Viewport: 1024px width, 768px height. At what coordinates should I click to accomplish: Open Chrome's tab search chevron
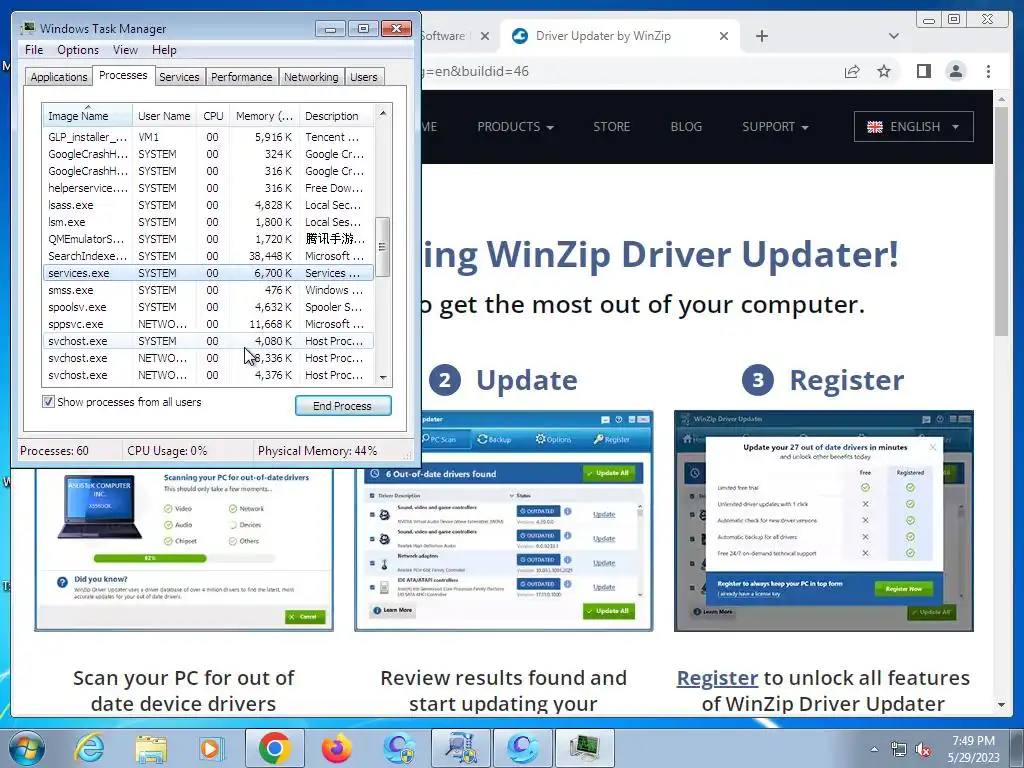pos(894,36)
